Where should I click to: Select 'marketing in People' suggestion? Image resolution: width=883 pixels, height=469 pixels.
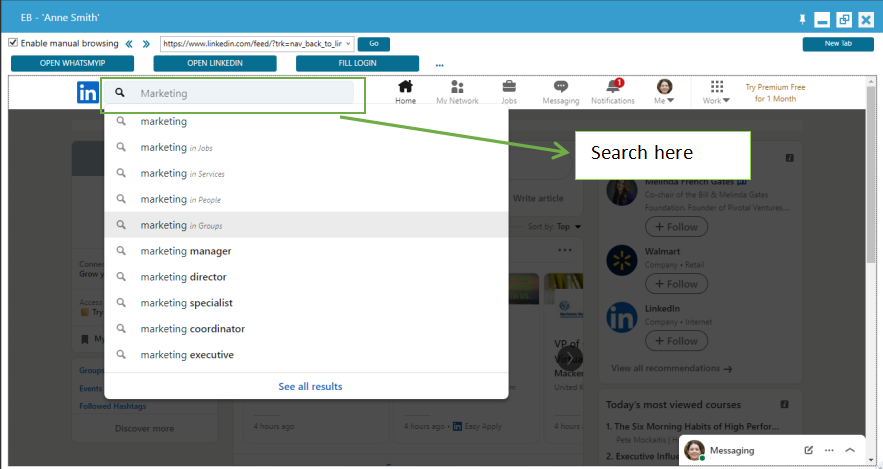306,199
